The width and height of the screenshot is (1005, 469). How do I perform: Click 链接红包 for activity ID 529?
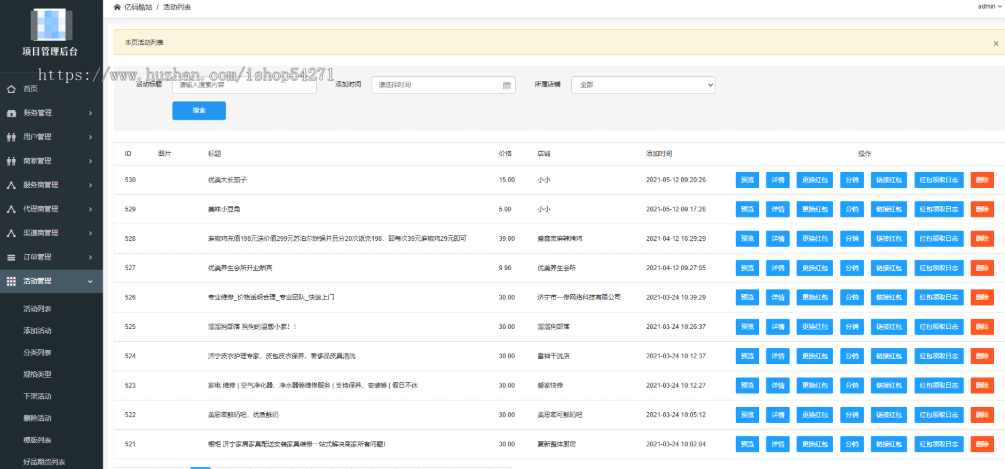point(889,209)
